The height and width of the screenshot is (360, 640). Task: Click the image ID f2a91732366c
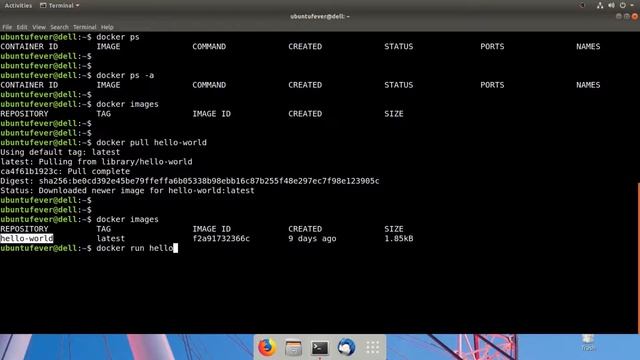(x=221, y=238)
